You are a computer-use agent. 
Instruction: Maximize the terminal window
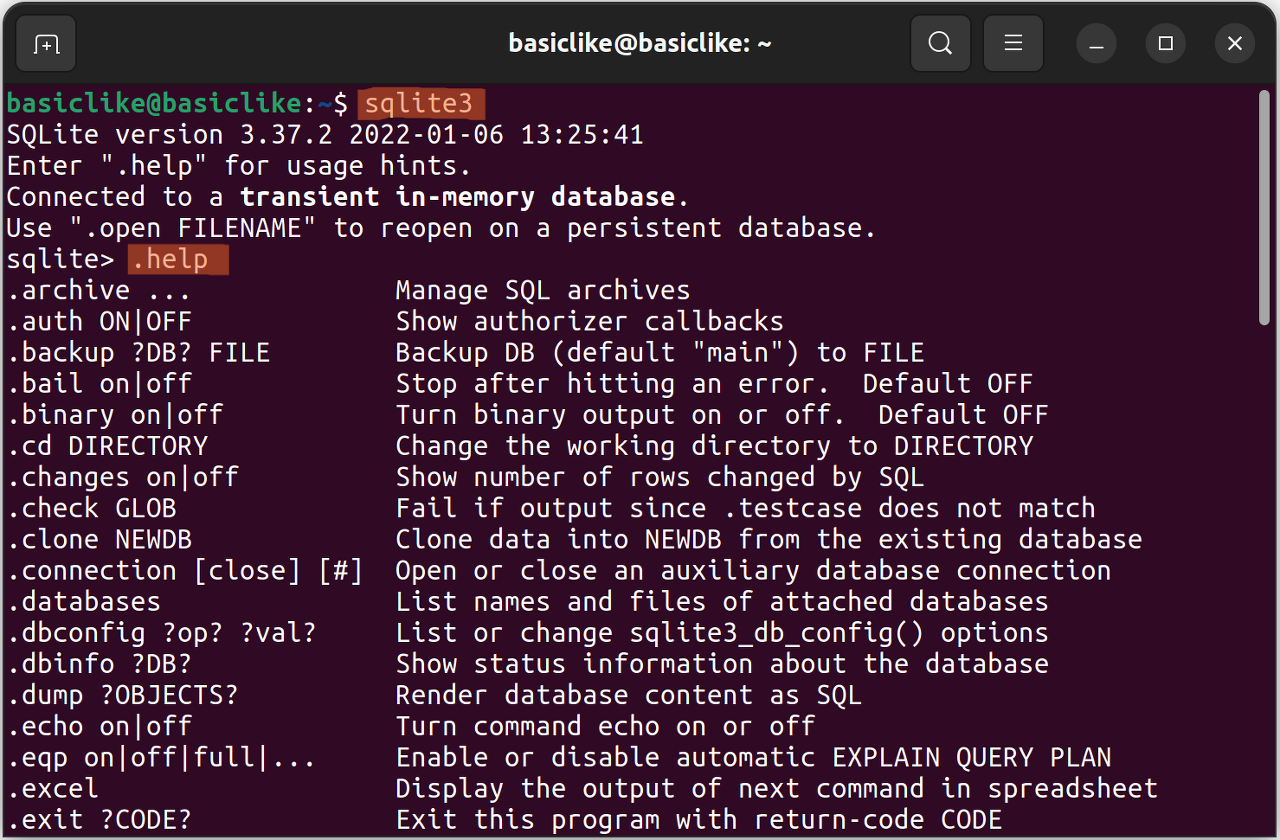tap(1165, 44)
